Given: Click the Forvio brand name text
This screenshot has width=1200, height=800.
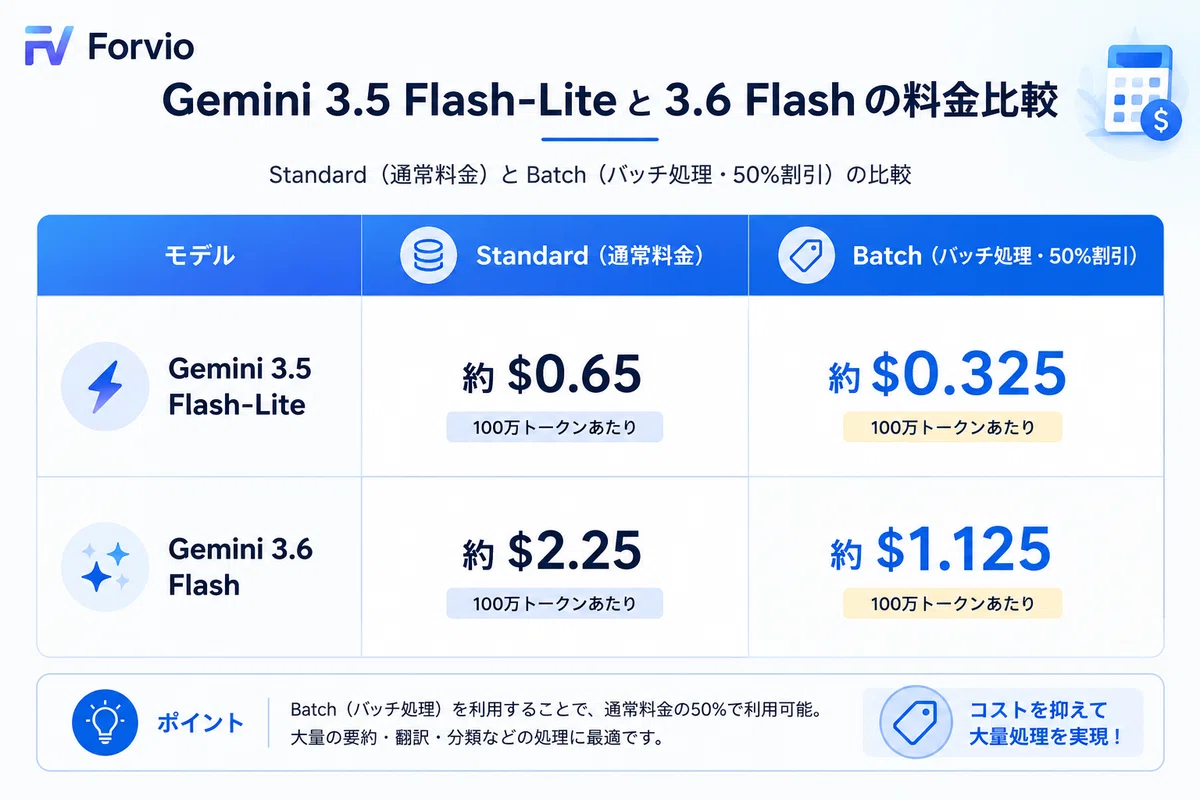Looking at the screenshot, I should 141,46.
